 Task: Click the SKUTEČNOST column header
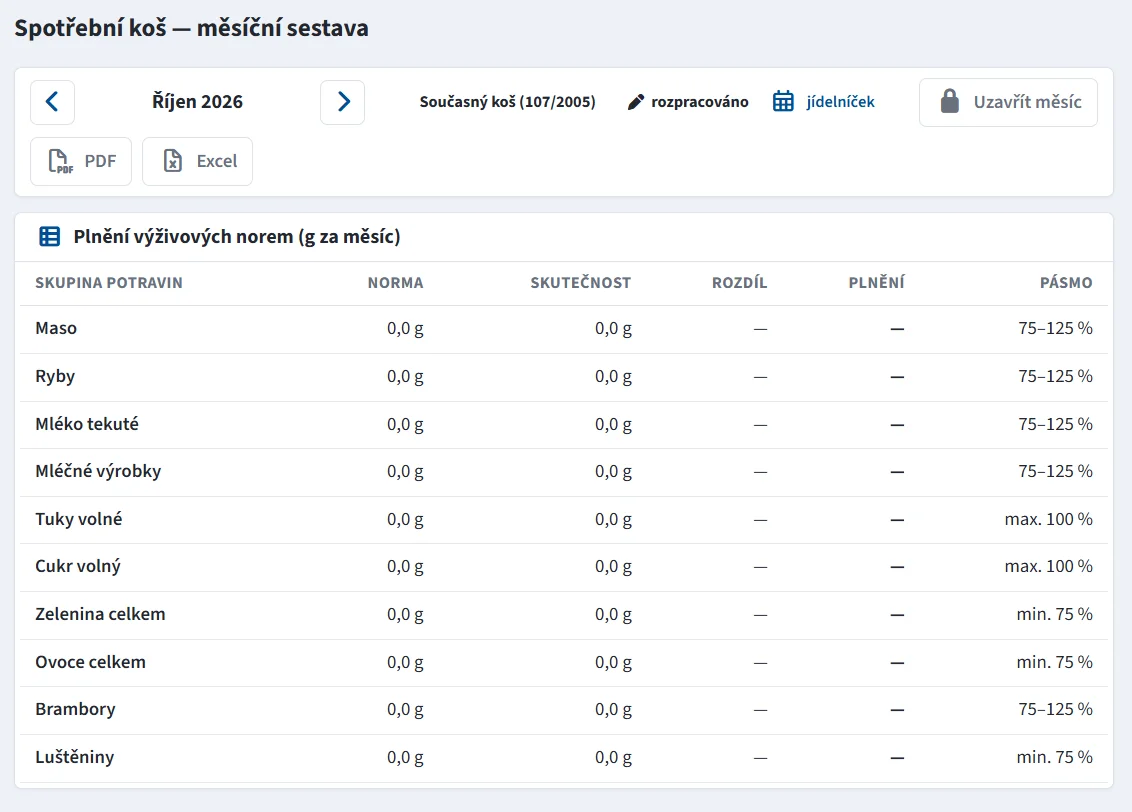point(580,283)
